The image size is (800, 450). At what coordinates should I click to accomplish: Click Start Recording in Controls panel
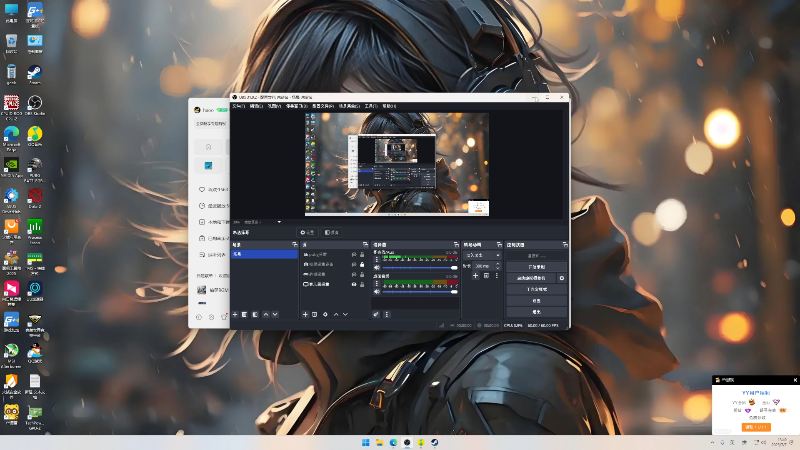click(536, 267)
